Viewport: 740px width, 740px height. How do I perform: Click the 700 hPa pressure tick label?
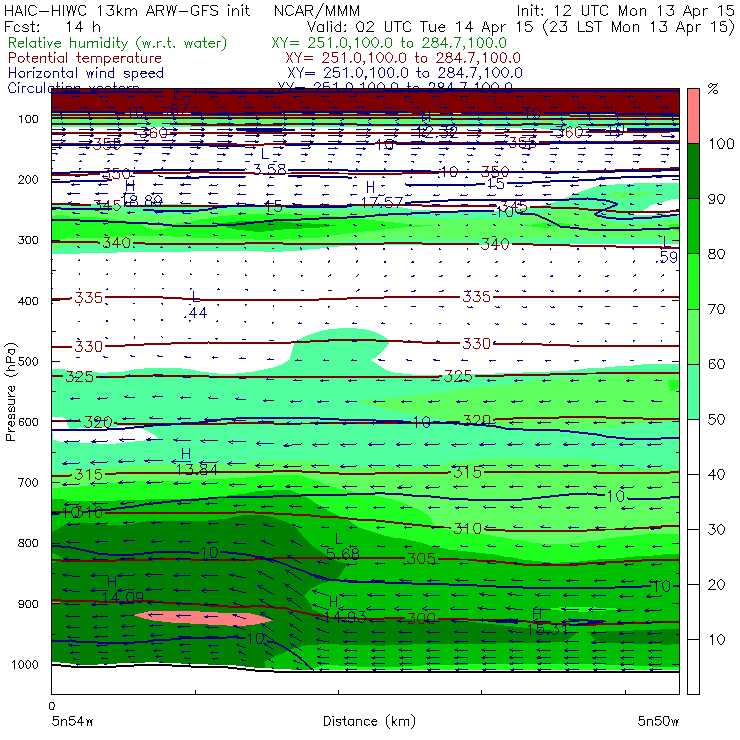point(28,482)
